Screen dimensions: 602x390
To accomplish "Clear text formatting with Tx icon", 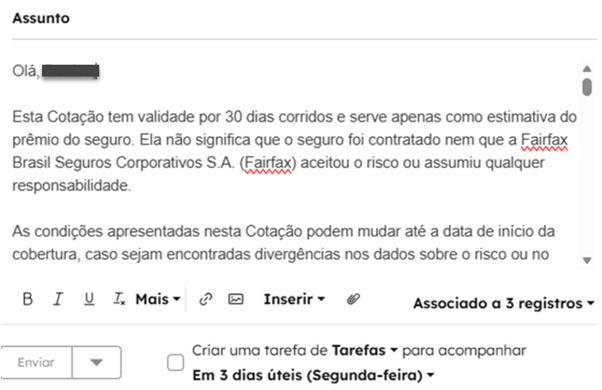I will 119,299.
